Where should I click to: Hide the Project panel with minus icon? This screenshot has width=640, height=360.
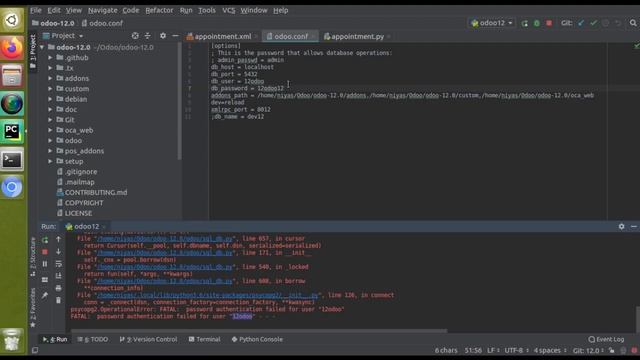point(175,36)
